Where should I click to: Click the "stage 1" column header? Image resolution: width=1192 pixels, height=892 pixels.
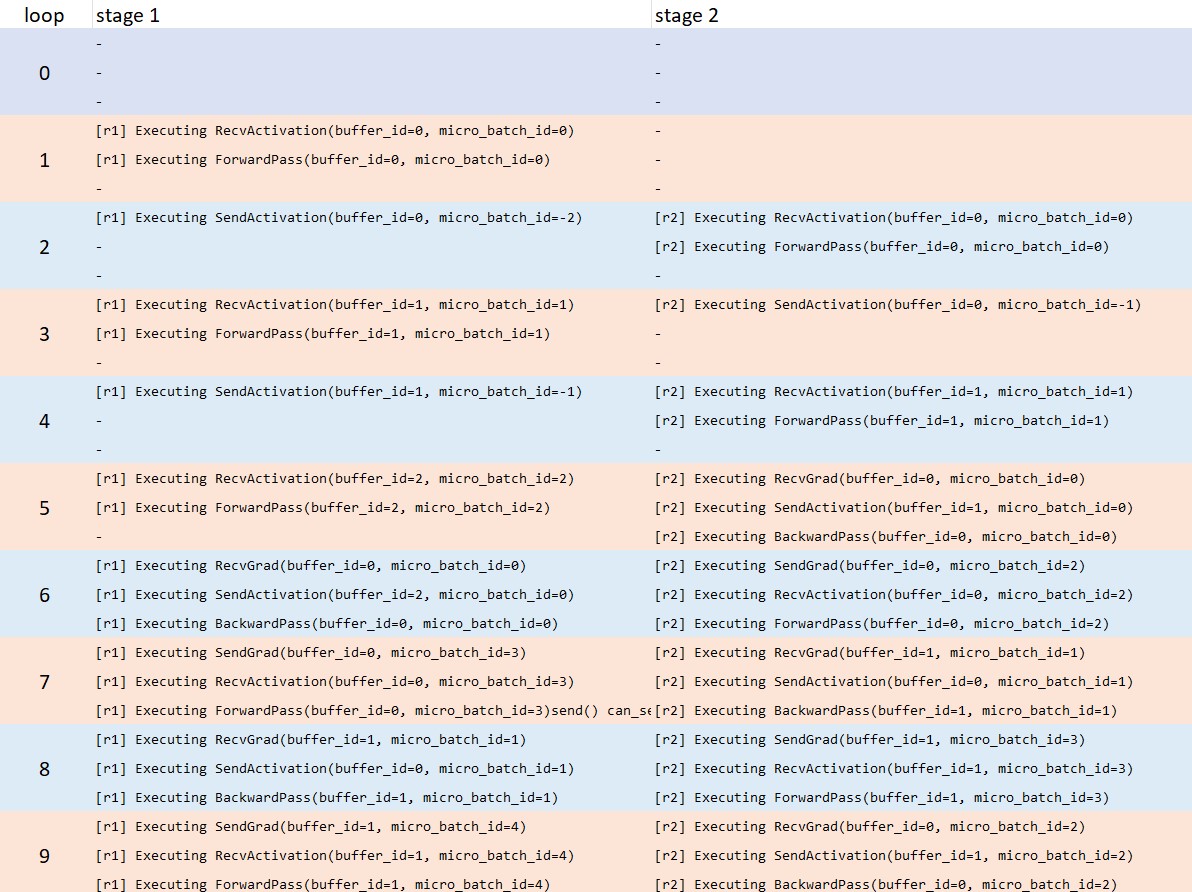click(128, 15)
